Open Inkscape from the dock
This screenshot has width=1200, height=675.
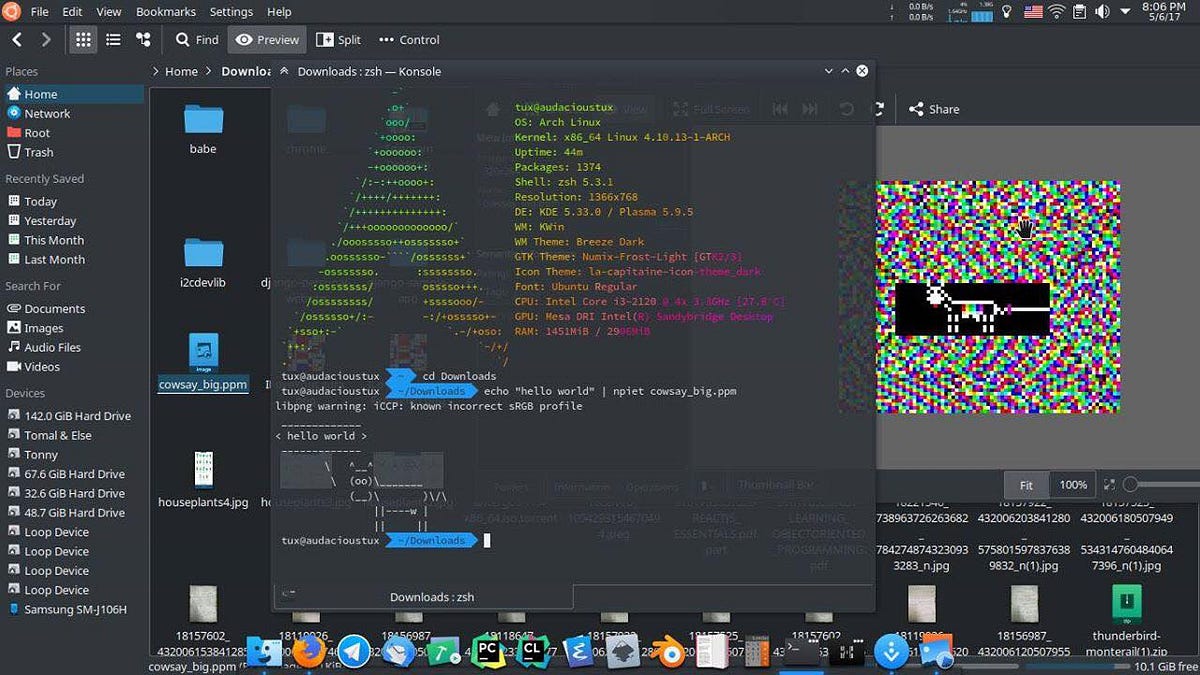(x=623, y=652)
